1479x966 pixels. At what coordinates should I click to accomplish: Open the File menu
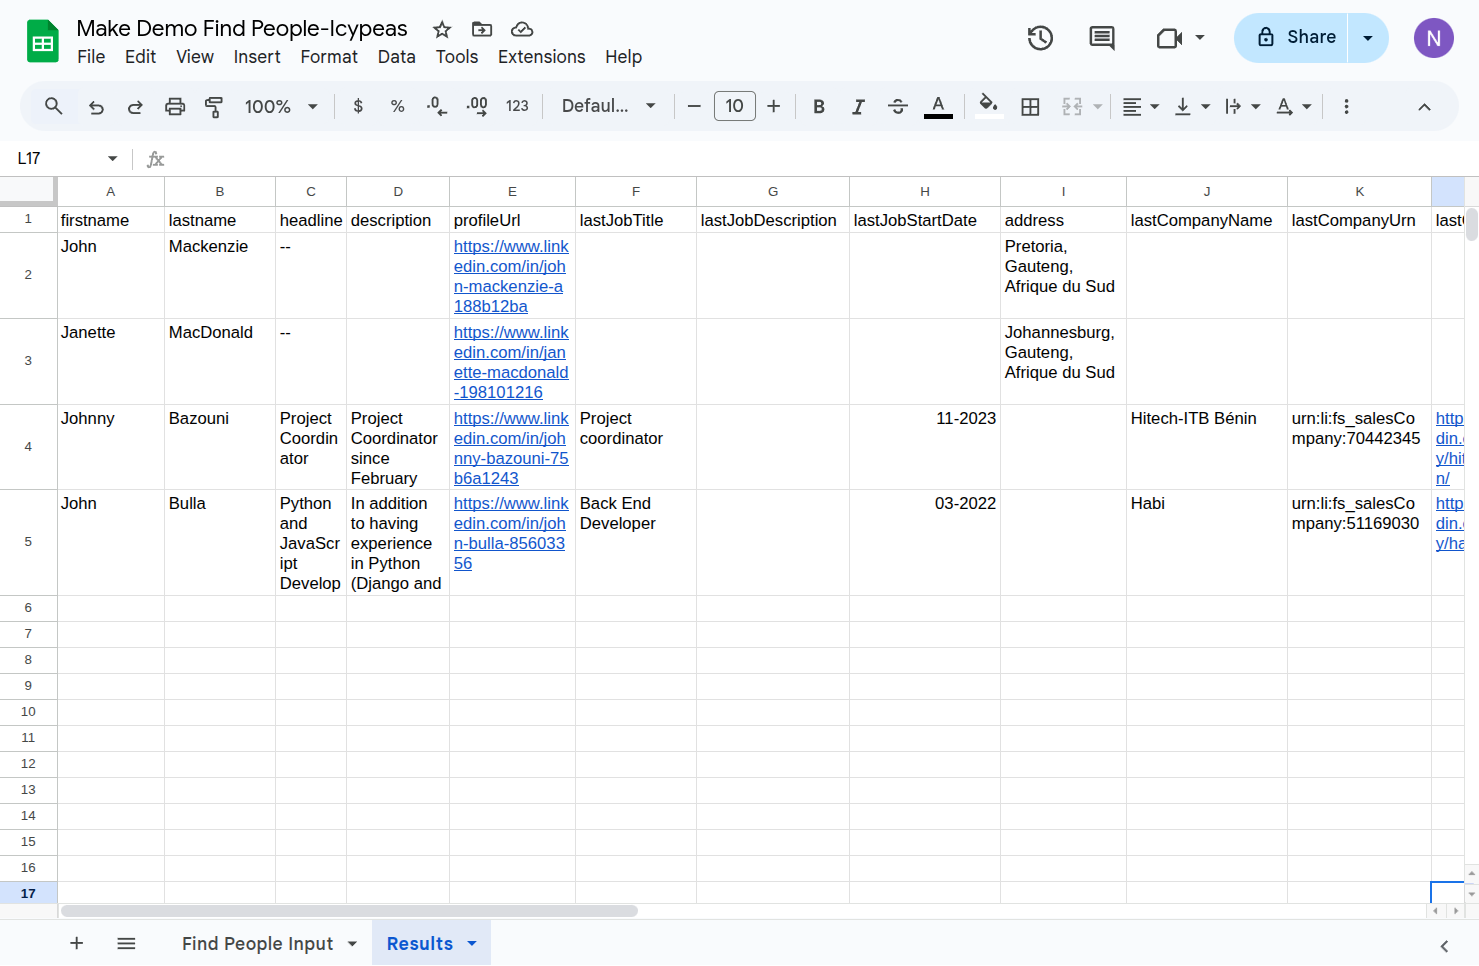(91, 57)
